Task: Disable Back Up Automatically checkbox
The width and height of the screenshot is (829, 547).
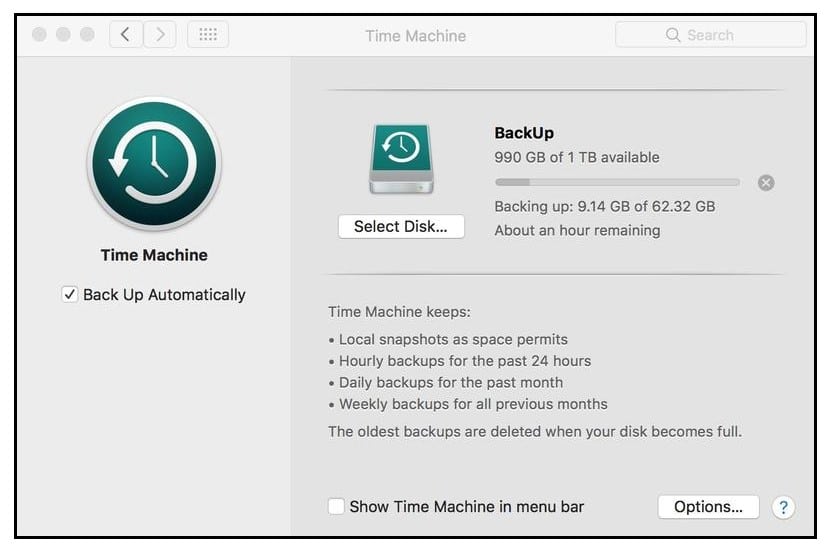Action: point(70,294)
